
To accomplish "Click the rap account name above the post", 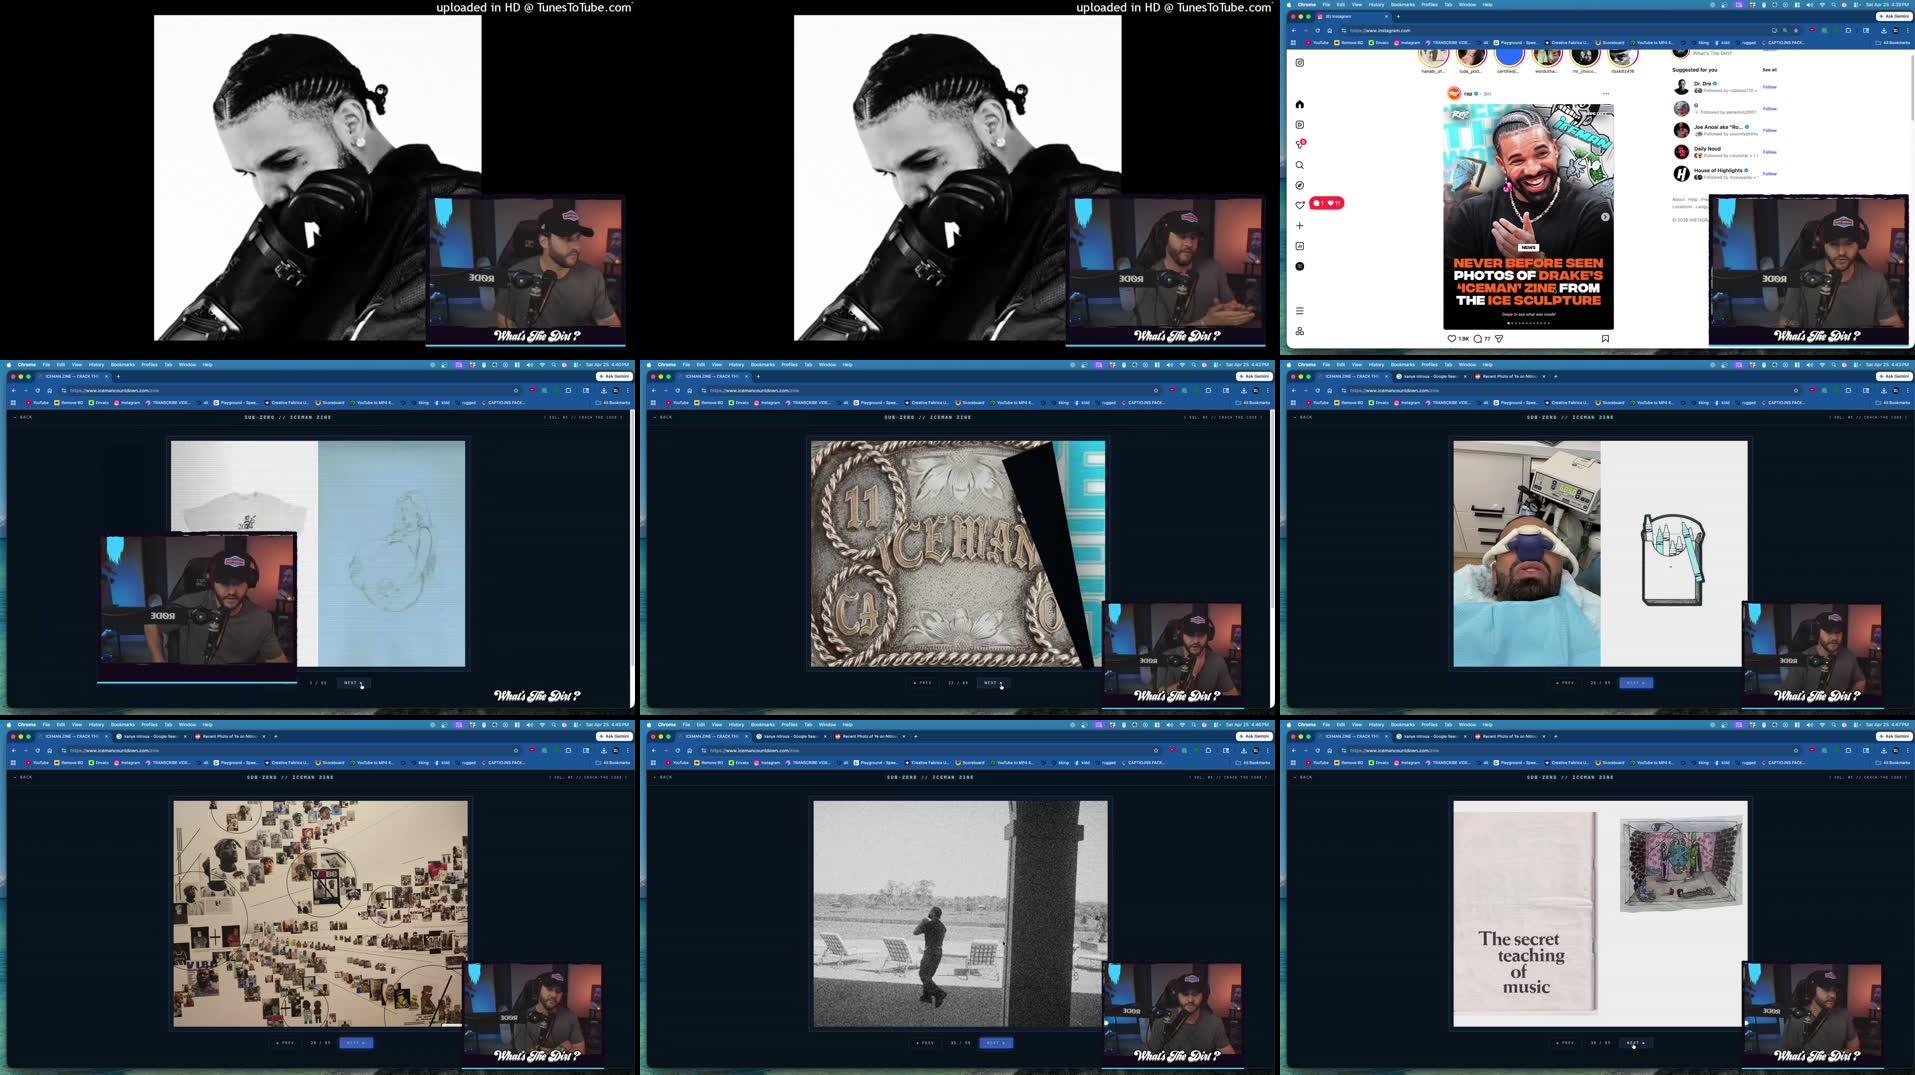I will click(x=1468, y=93).
